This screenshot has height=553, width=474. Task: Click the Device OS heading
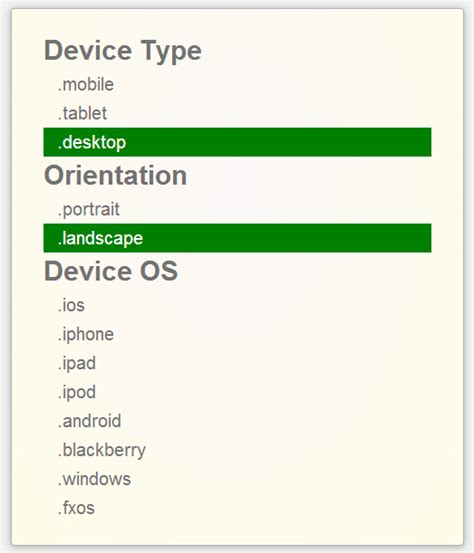(x=111, y=271)
